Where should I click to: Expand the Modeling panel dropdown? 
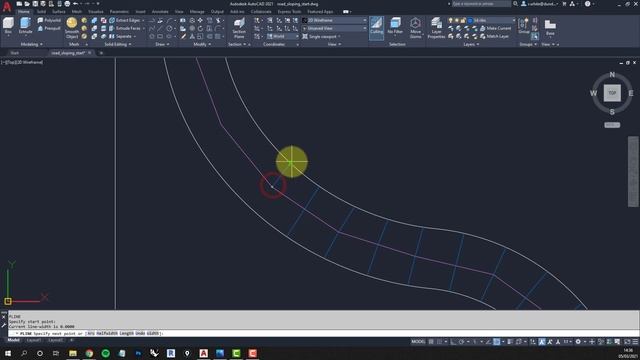pos(31,44)
